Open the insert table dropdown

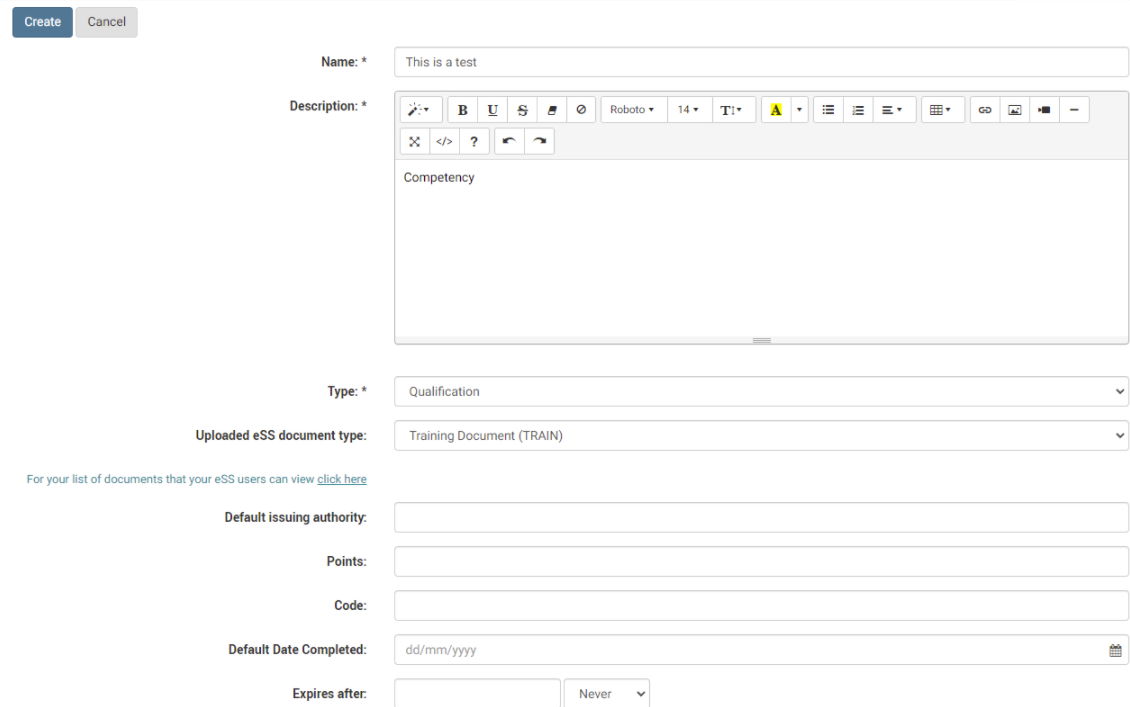click(x=941, y=110)
